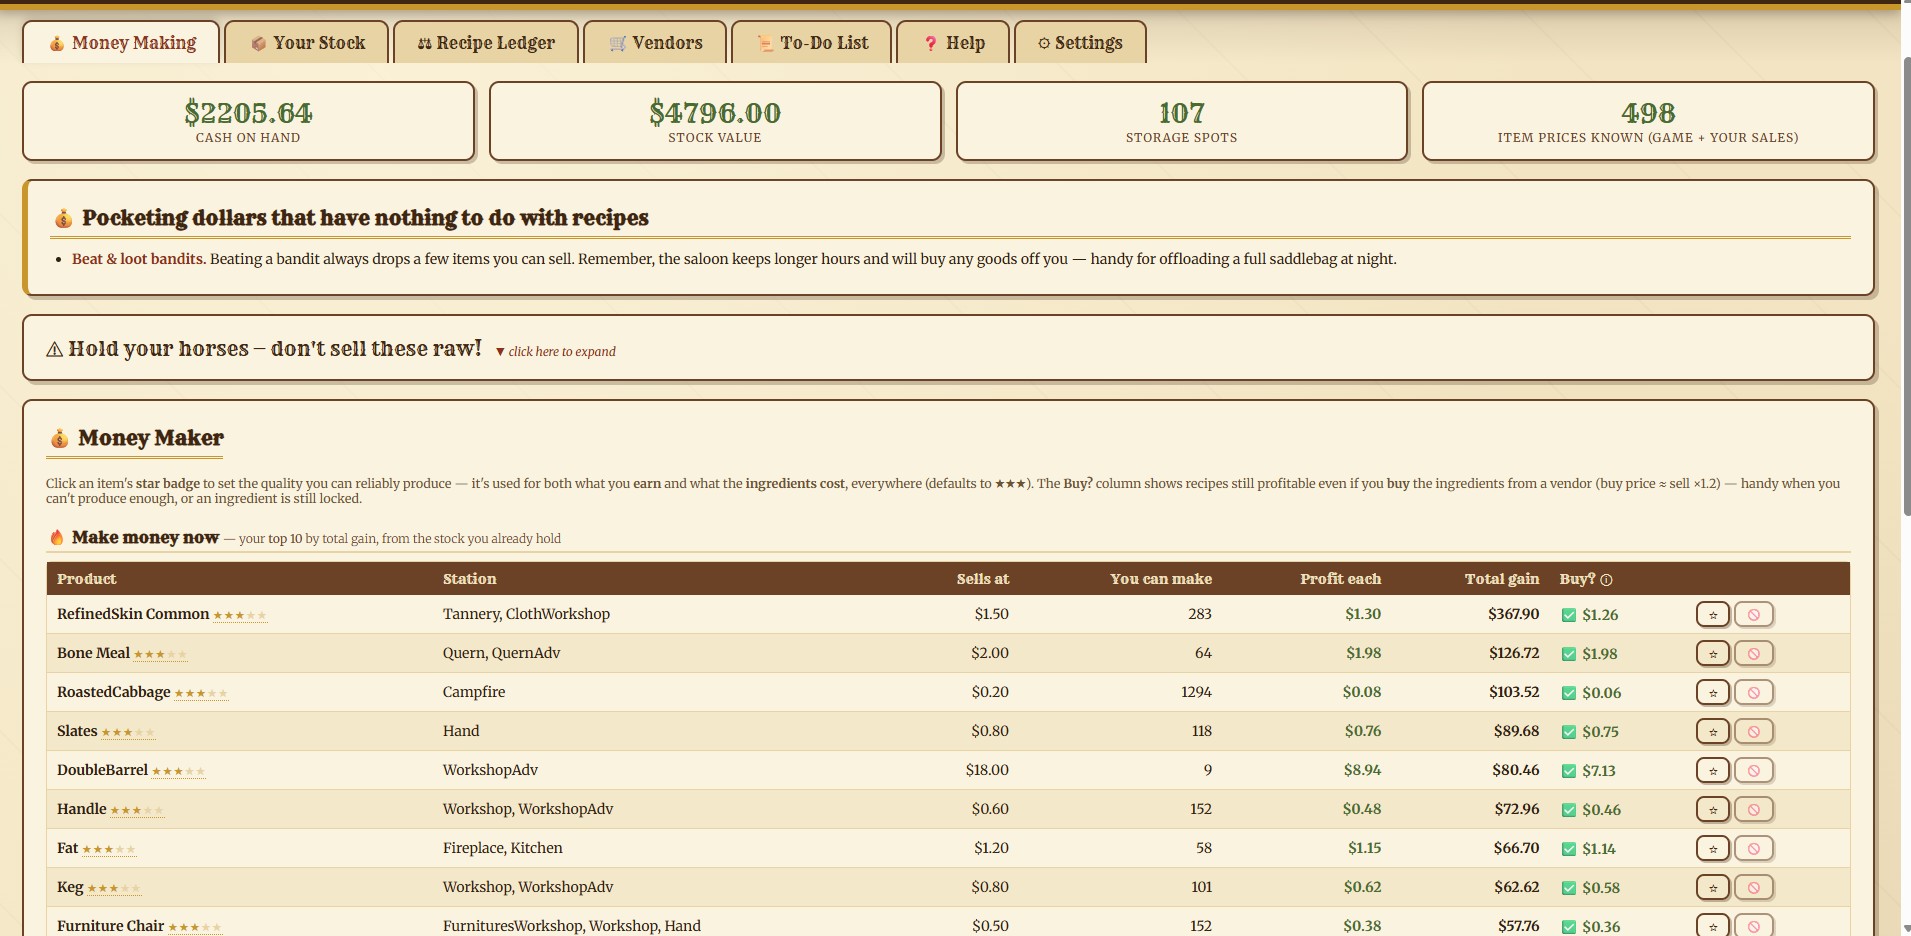The width and height of the screenshot is (1911, 936).
Task: Sort by the You can make header
Action: point(1161,579)
